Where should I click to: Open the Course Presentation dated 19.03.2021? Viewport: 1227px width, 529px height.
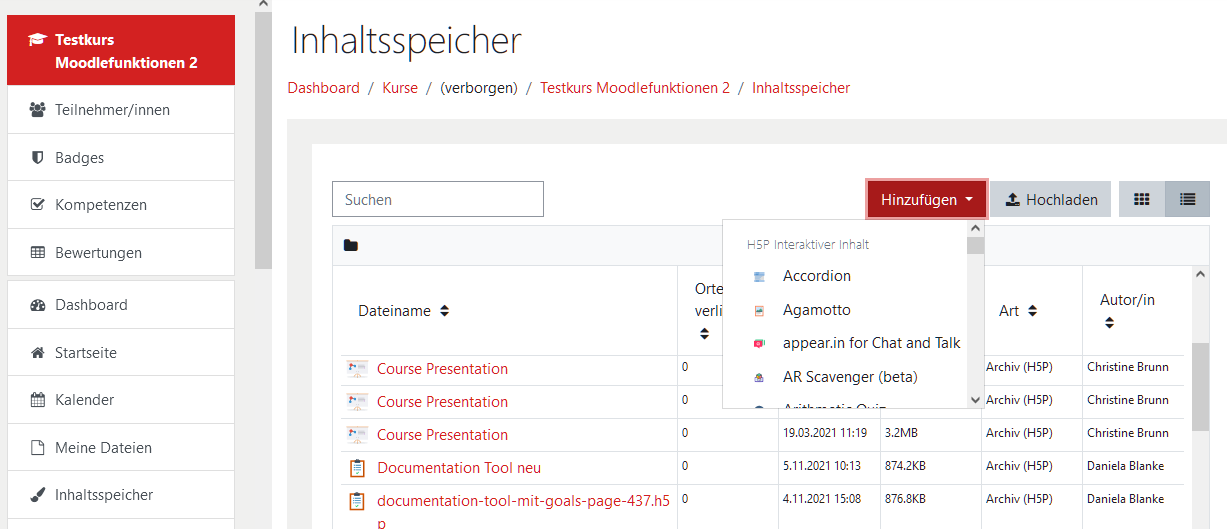442,435
